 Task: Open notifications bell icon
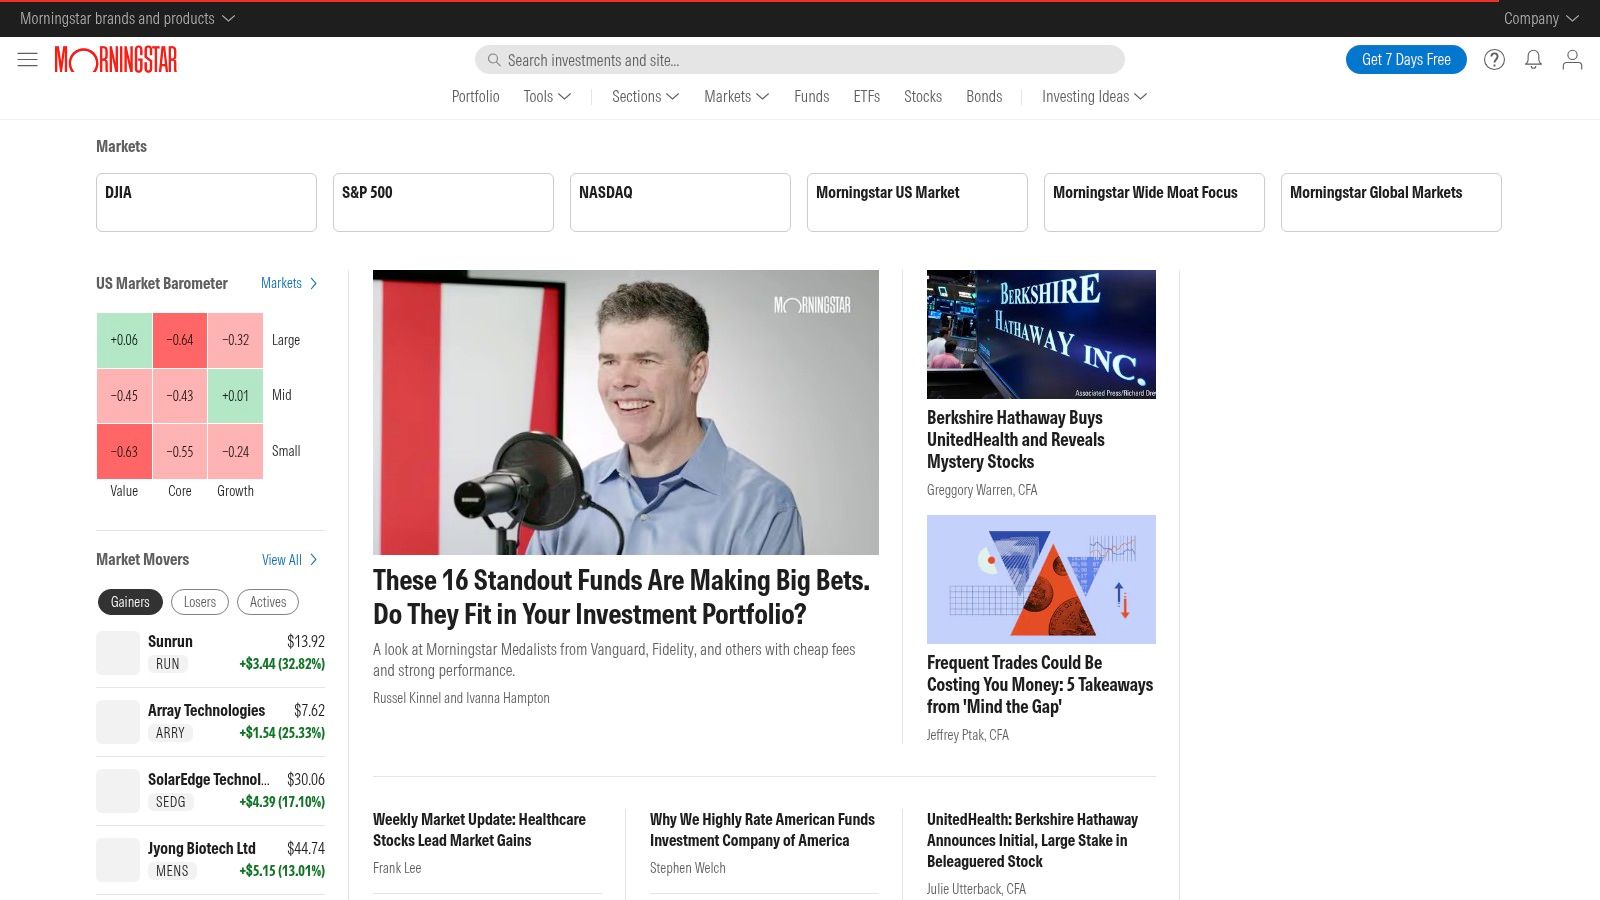(1533, 60)
